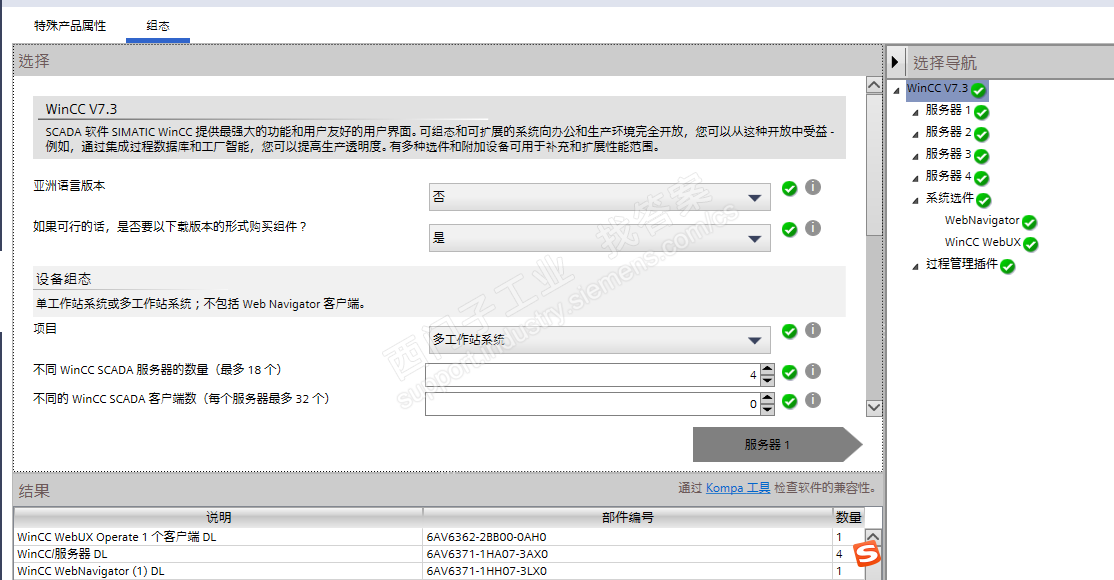Click the selection panel scroll-up arrow
This screenshot has height=580, width=1114.
tap(874, 85)
